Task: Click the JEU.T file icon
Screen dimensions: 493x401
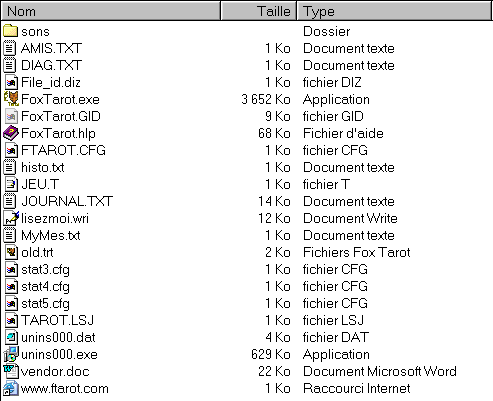Action: coord(11,184)
